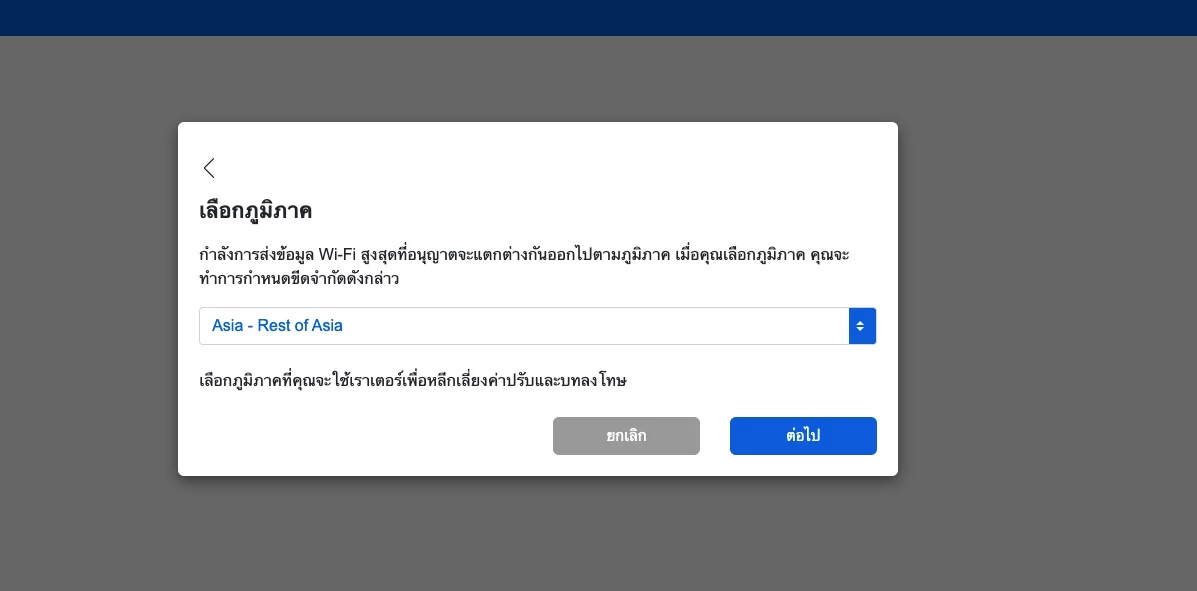Click the ทำการกำหนดขีดจำกัดดังกล่าว description line
Screen dimensions: 1197x591
tap(299, 279)
